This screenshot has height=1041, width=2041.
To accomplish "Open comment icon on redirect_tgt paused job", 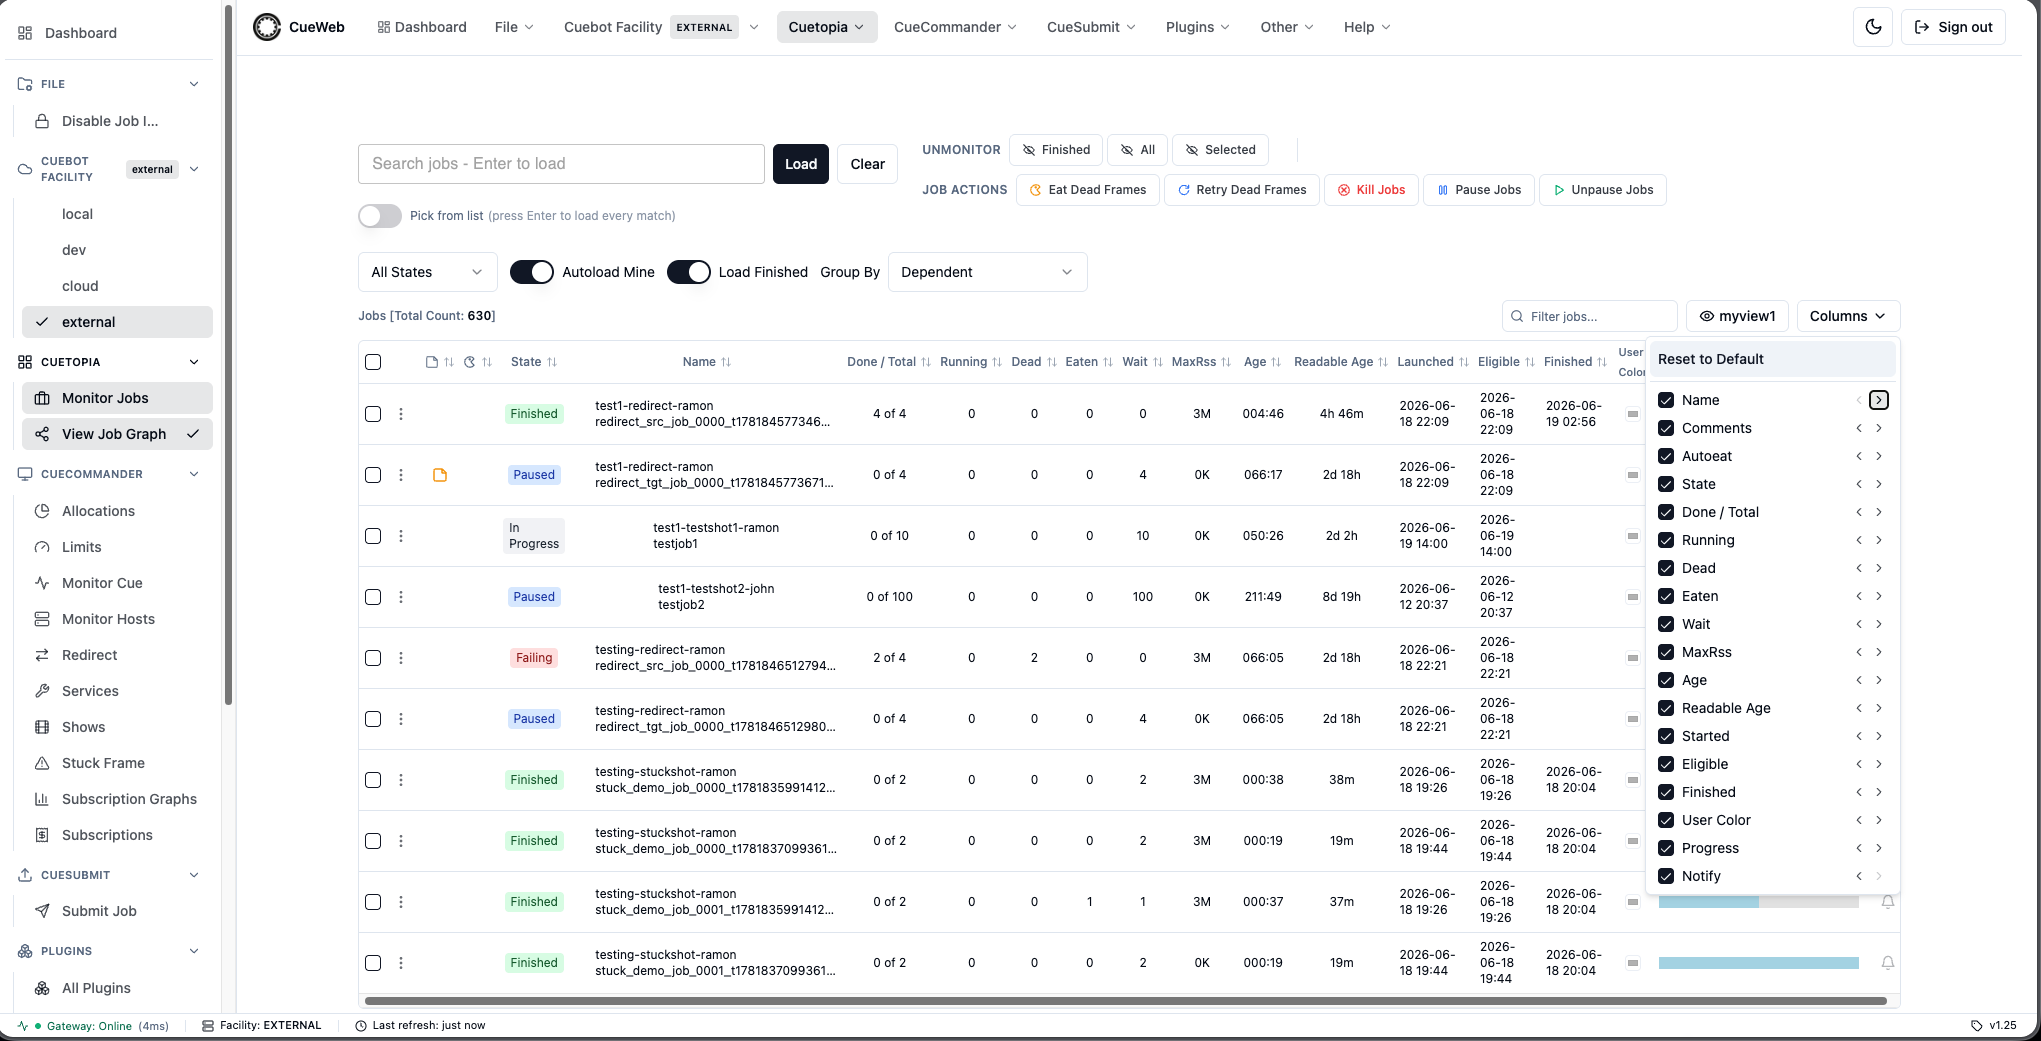I will click(440, 475).
